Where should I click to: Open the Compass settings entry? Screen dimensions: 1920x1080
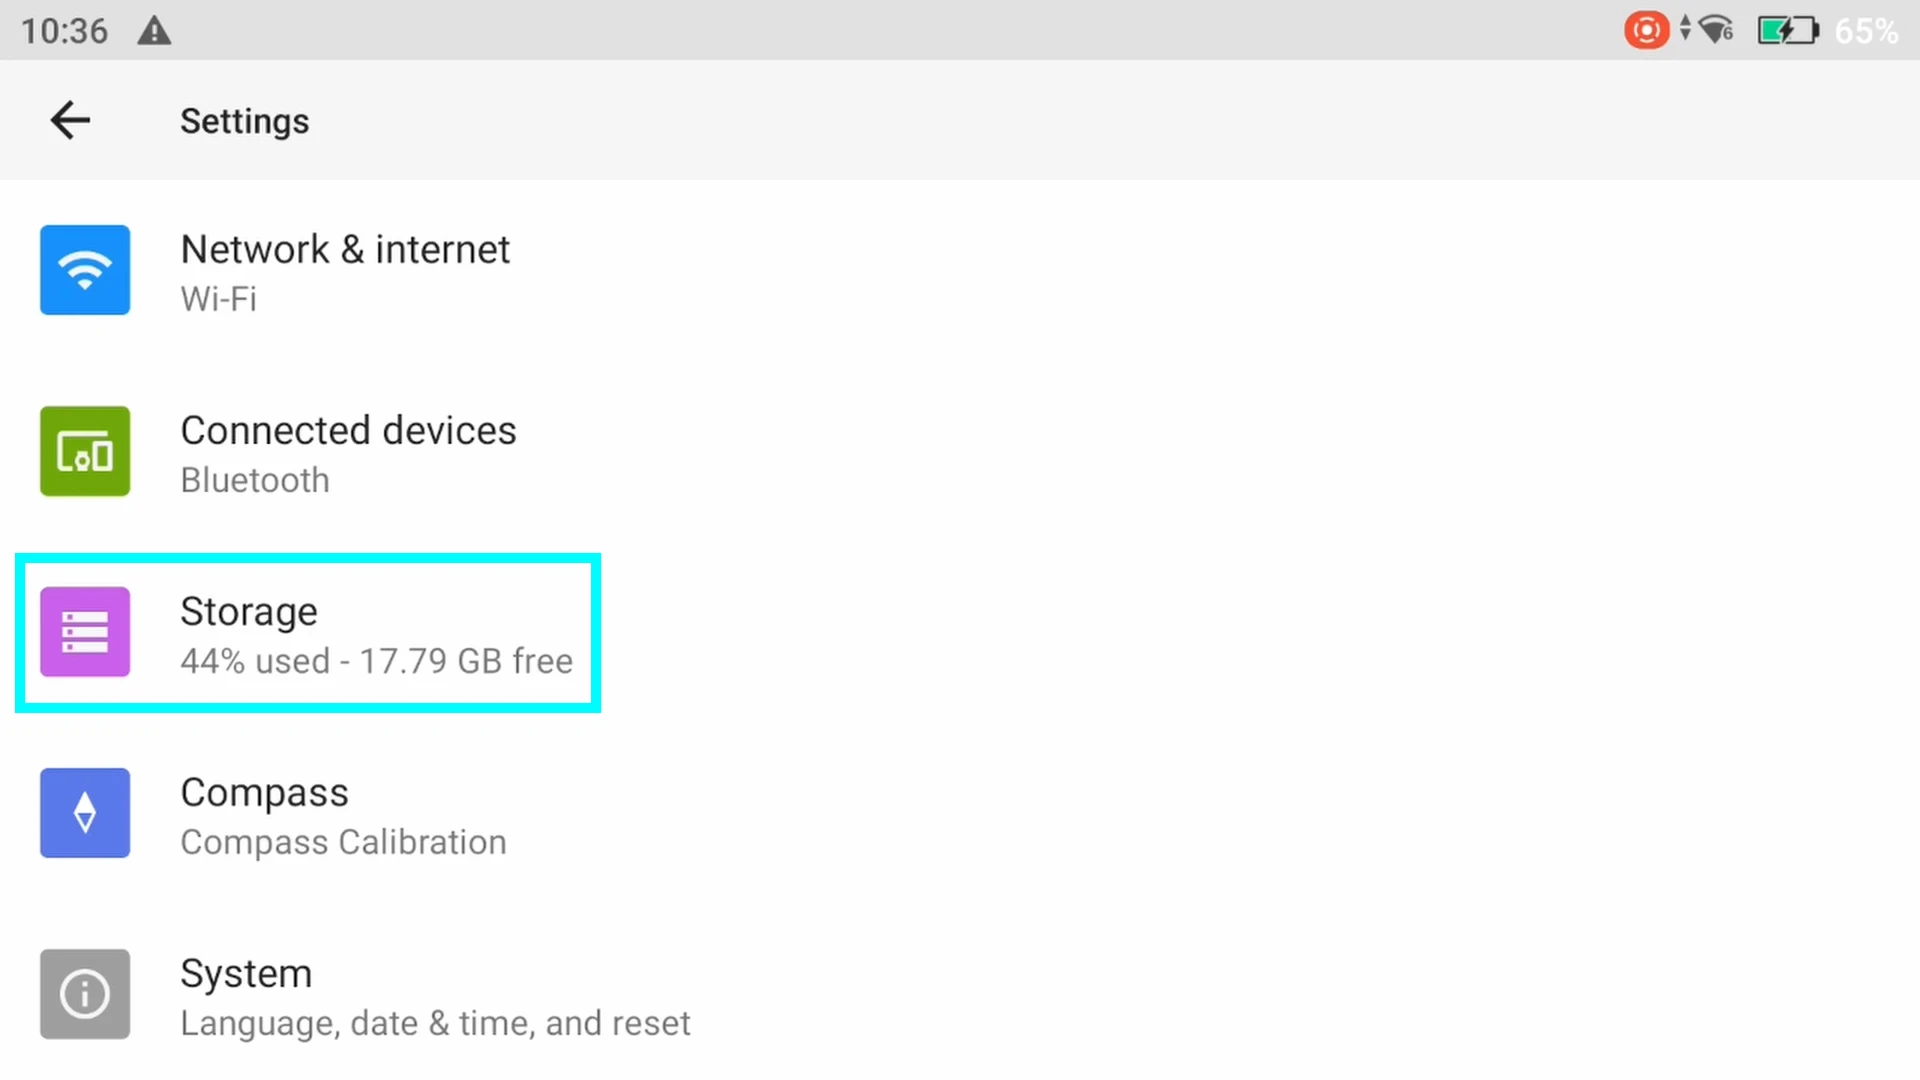click(960, 813)
